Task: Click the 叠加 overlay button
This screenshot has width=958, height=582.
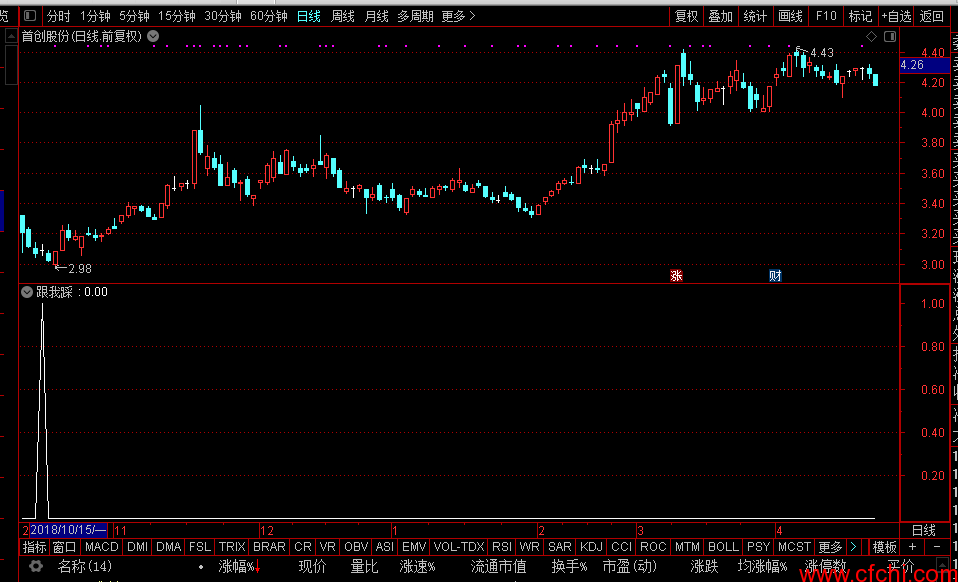Action: pyautogui.click(x=720, y=16)
